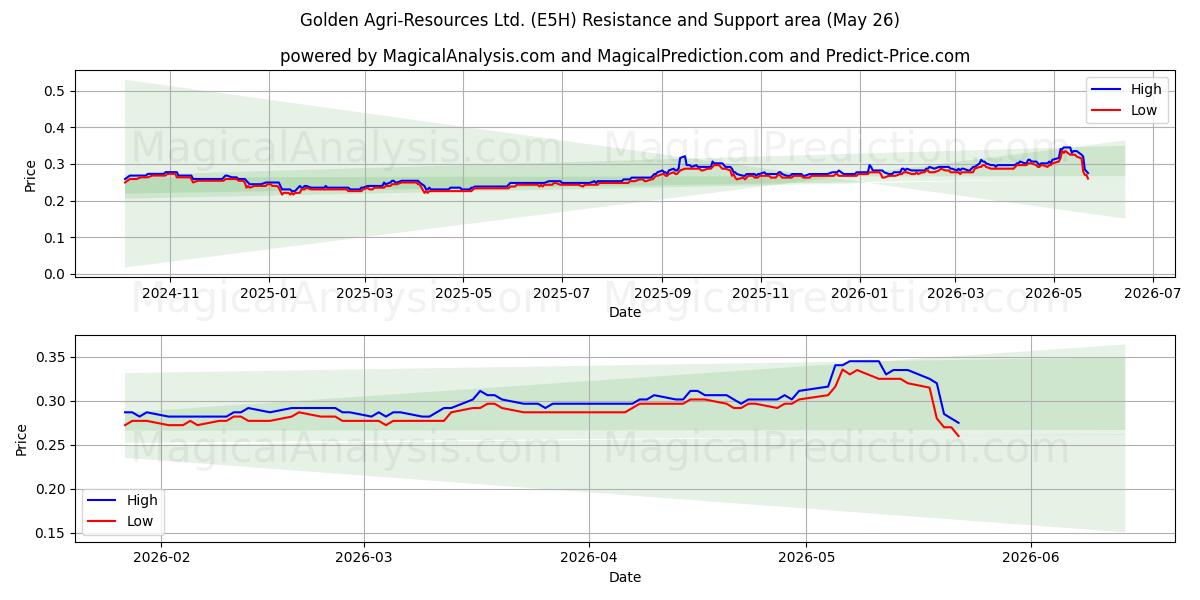The width and height of the screenshot is (1200, 600).
Task: Click the 2026-03 x-axis label in the top chart
Action: [954, 293]
